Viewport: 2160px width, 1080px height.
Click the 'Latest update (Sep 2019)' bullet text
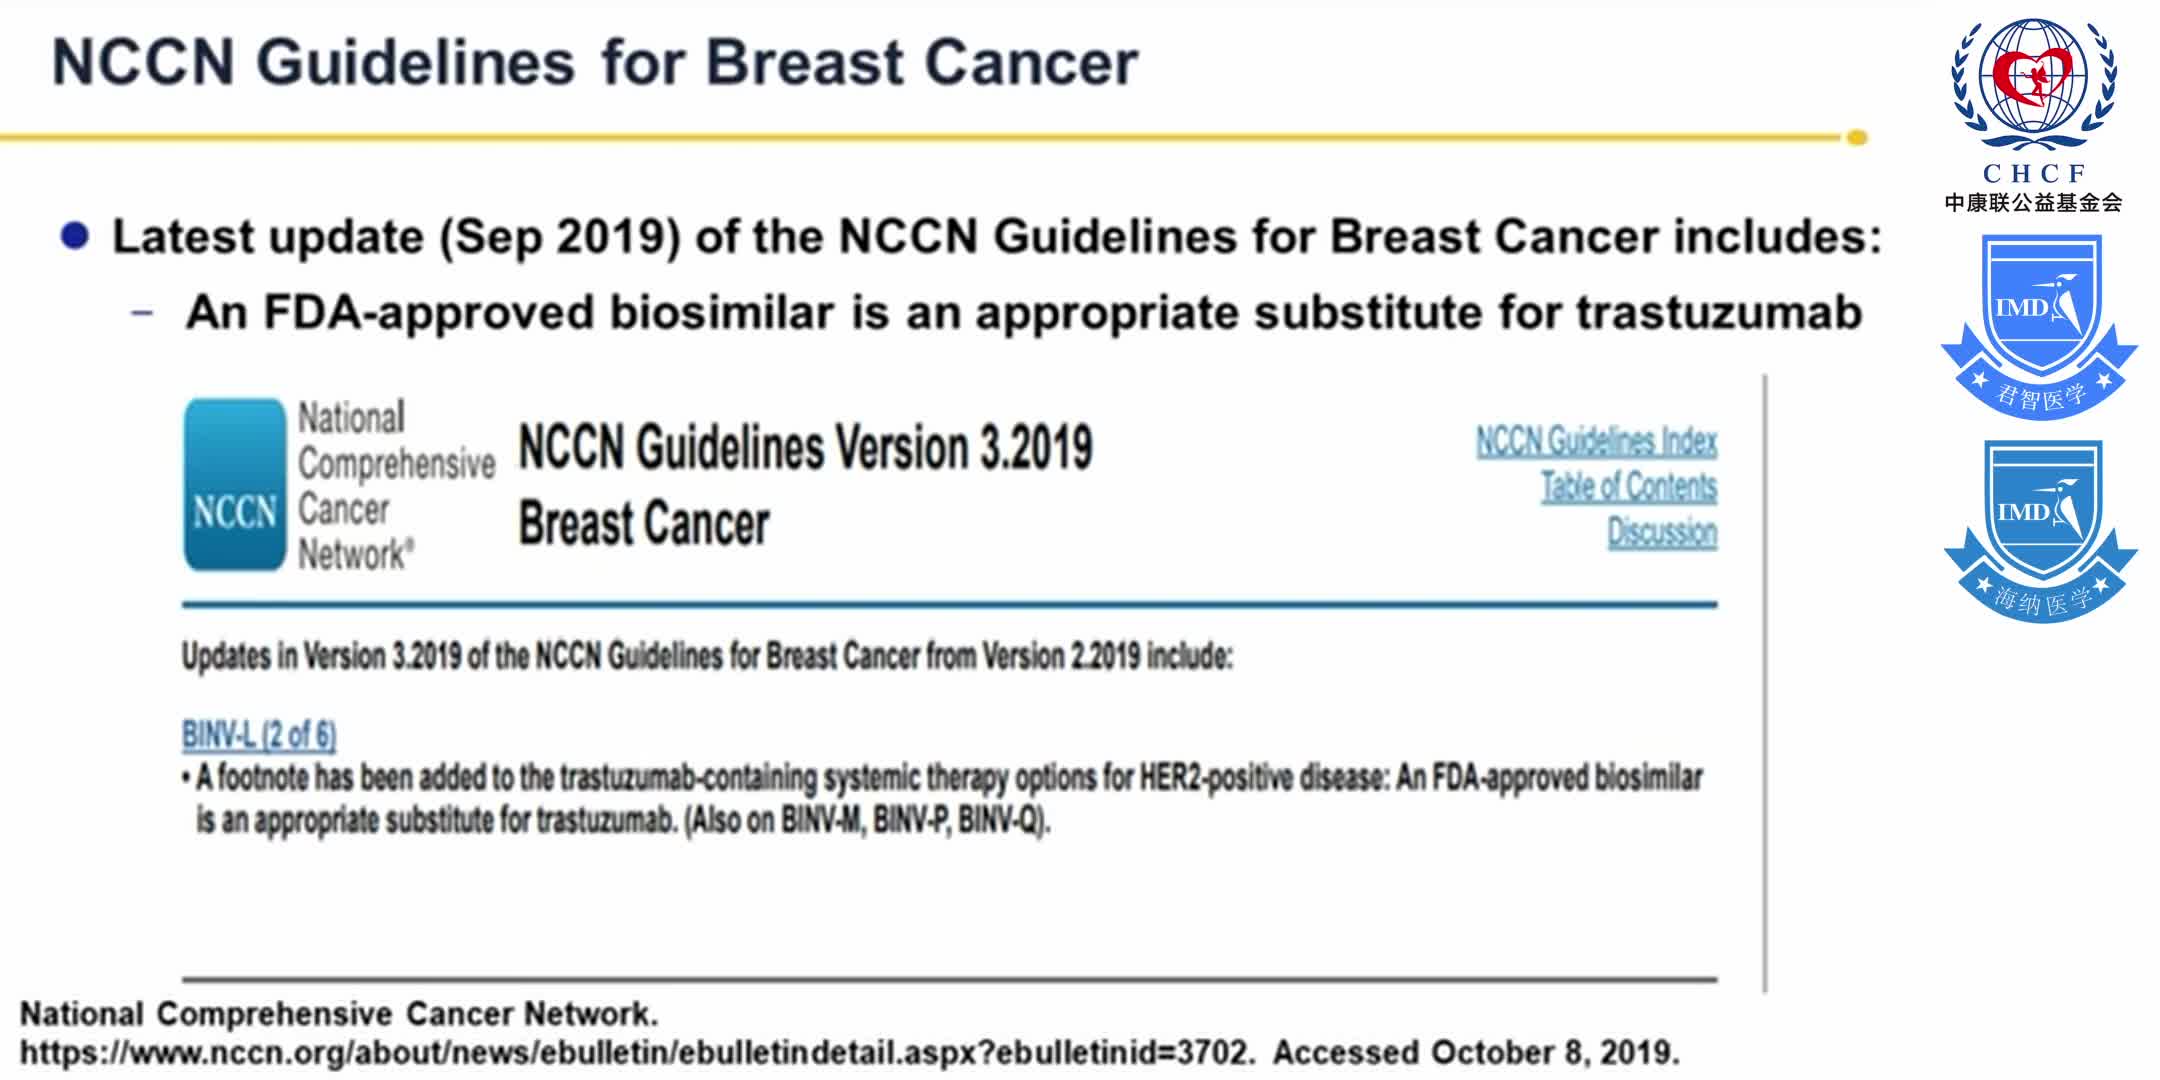click(x=996, y=237)
